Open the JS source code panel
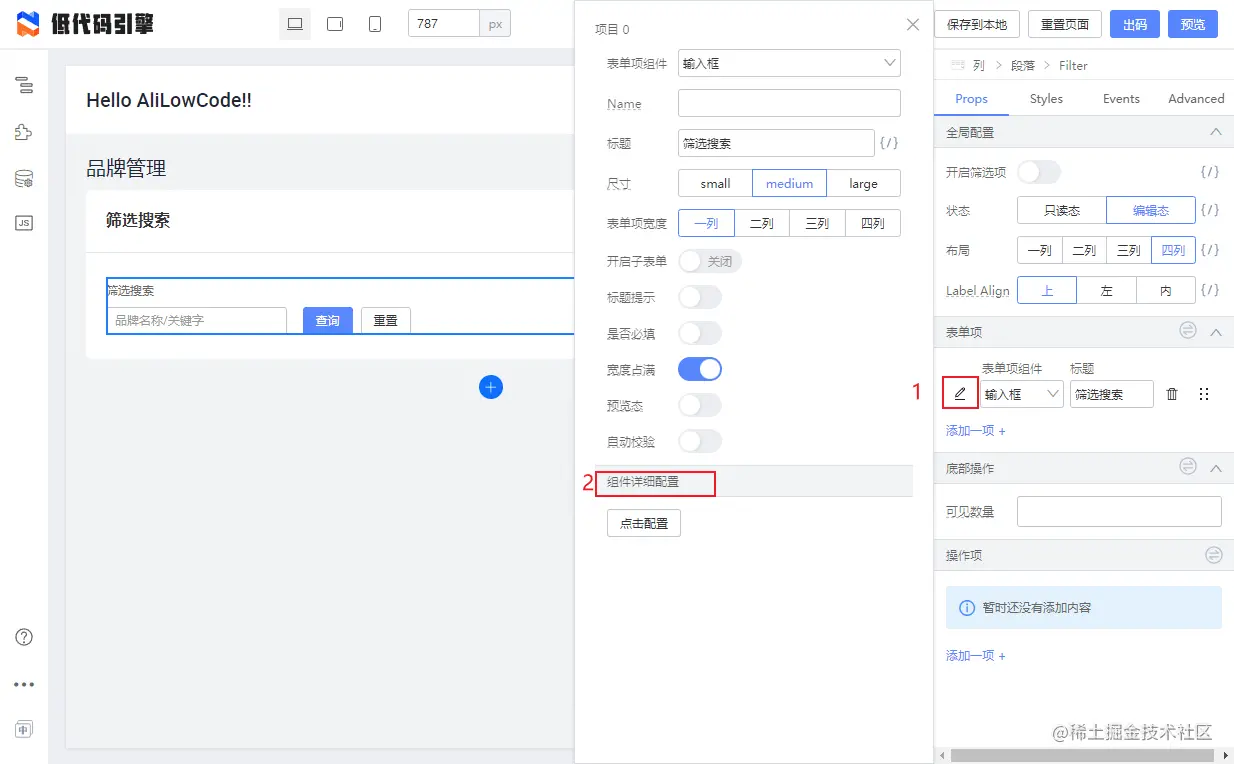This screenshot has width=1234, height=764. (24, 223)
